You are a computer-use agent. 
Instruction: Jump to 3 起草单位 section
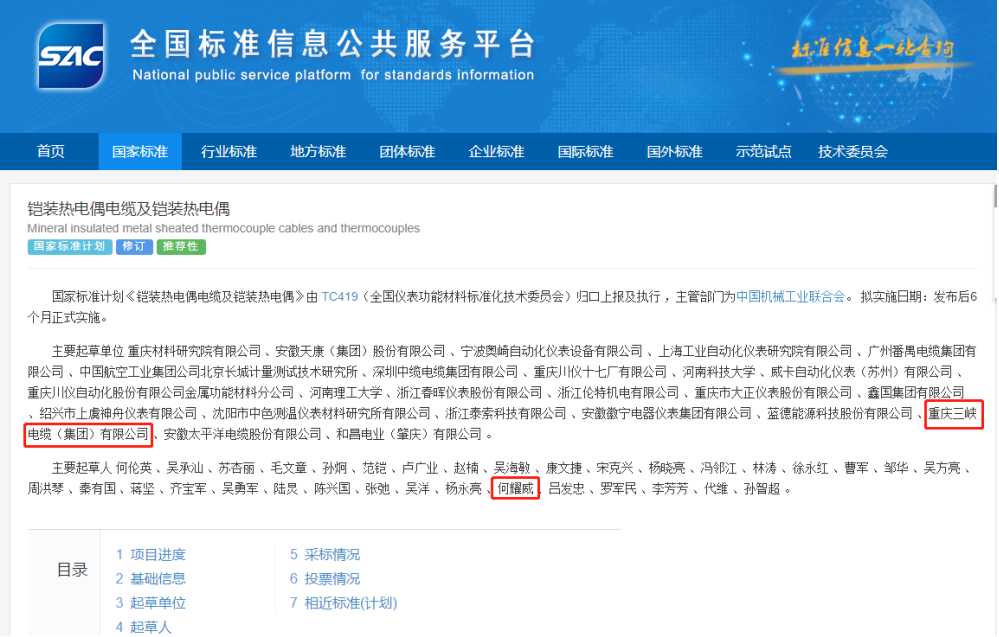pos(150,603)
